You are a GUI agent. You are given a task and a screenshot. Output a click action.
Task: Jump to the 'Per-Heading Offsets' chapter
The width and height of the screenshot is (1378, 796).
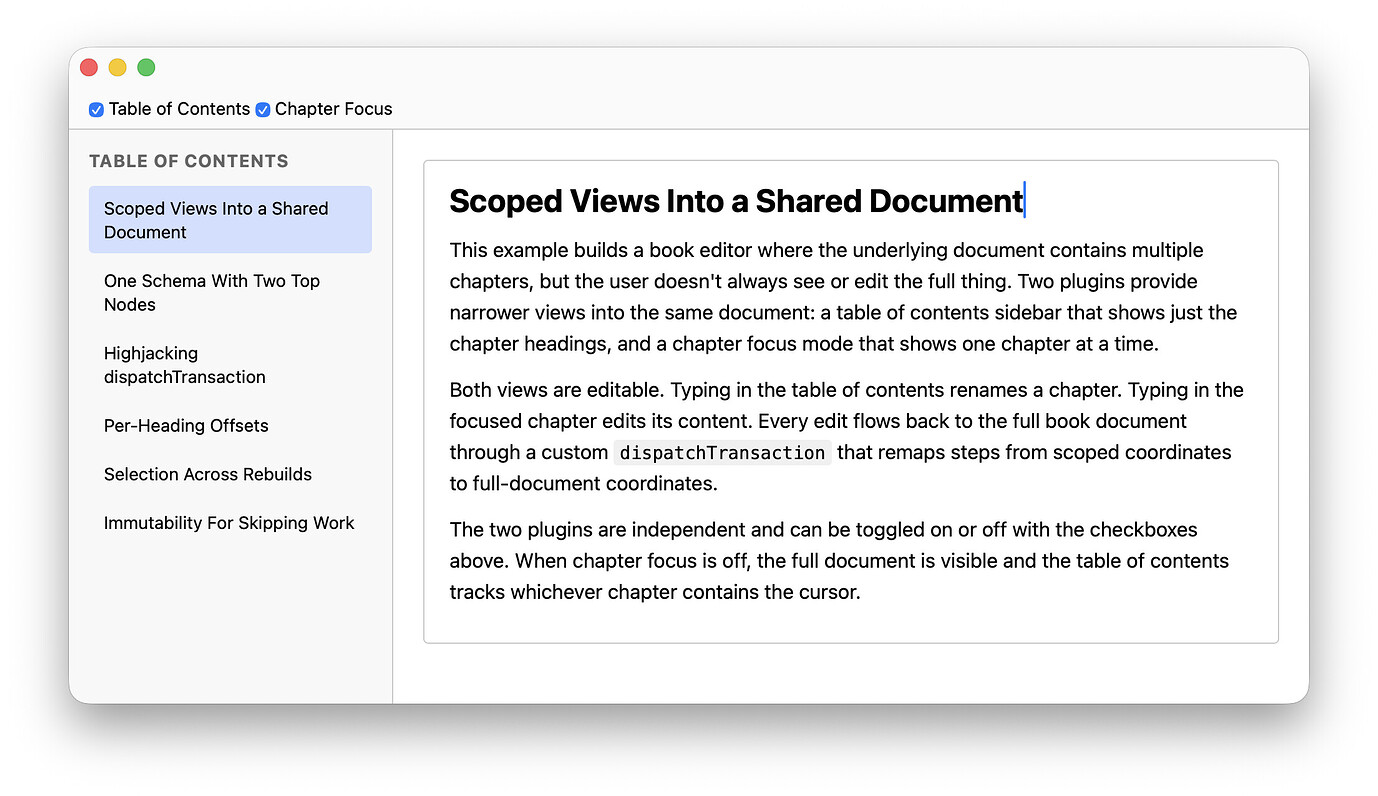(x=186, y=426)
